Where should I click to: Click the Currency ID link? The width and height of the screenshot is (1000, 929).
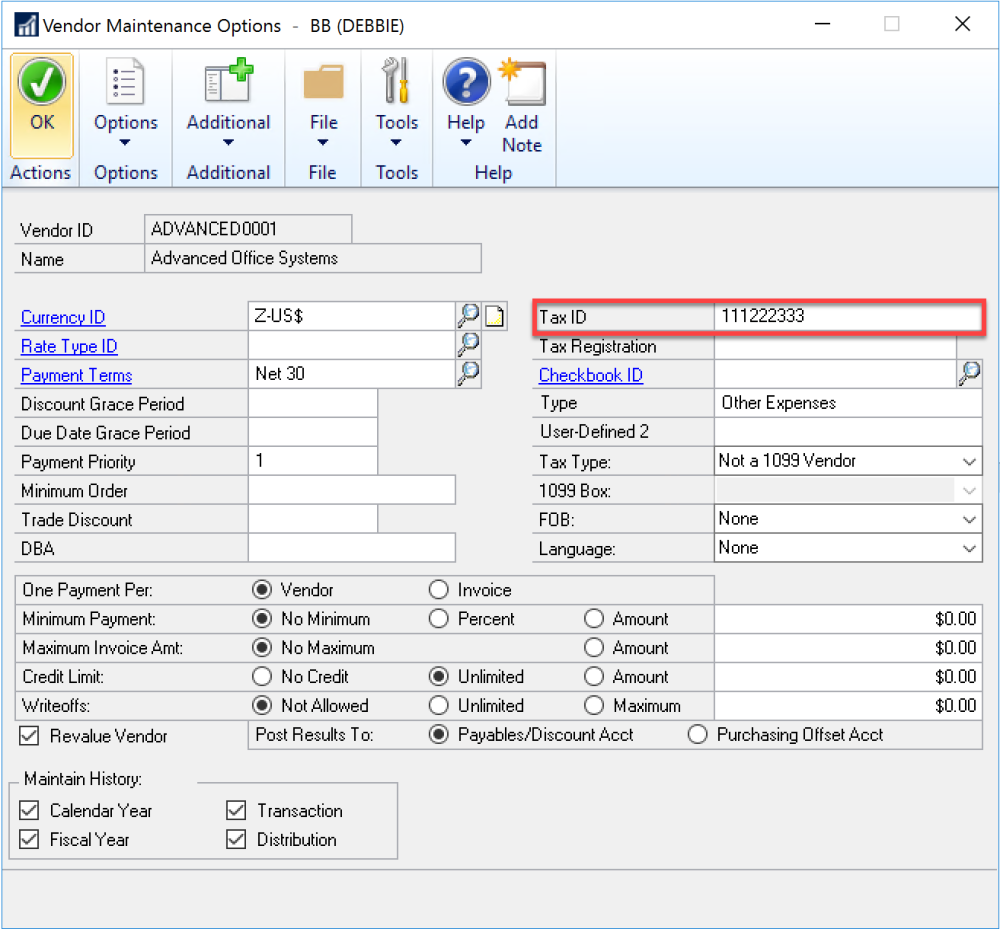63,318
